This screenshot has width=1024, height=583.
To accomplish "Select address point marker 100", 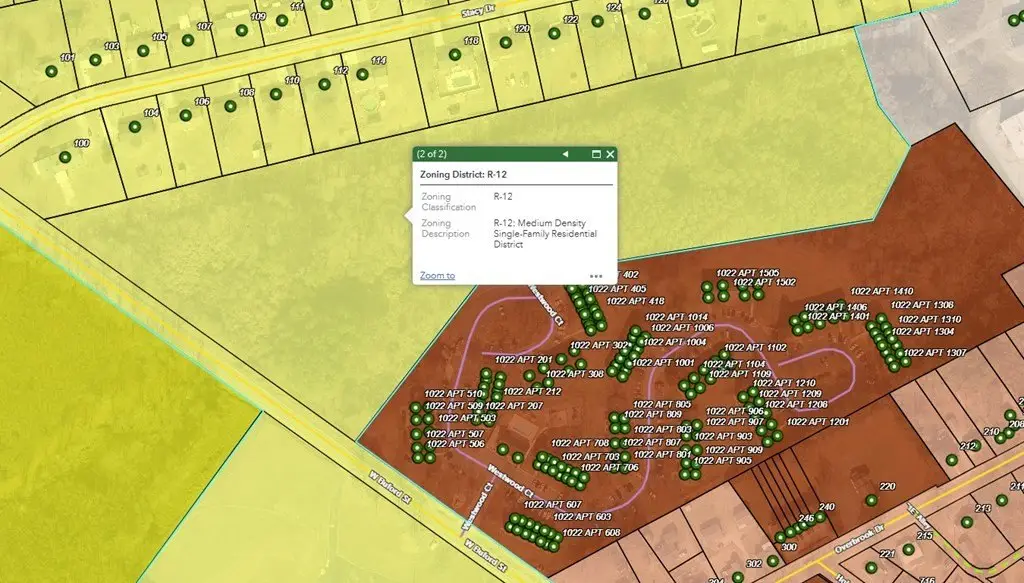I will tap(66, 157).
